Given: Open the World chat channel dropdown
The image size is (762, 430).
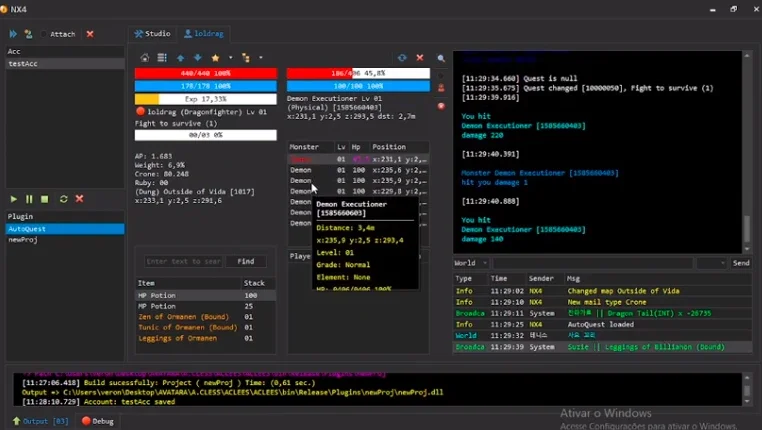Looking at the screenshot, I should (x=470, y=263).
